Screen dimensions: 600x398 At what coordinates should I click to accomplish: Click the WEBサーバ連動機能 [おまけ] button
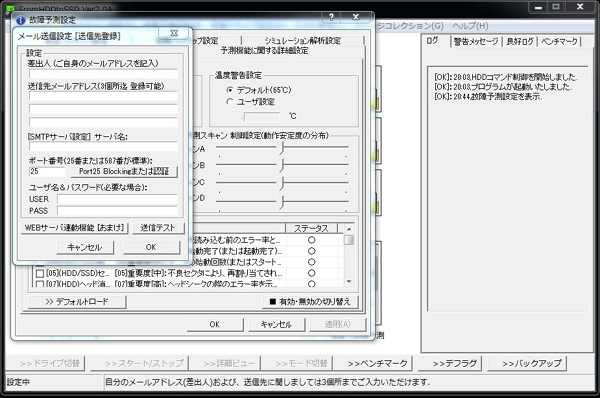click(x=75, y=228)
